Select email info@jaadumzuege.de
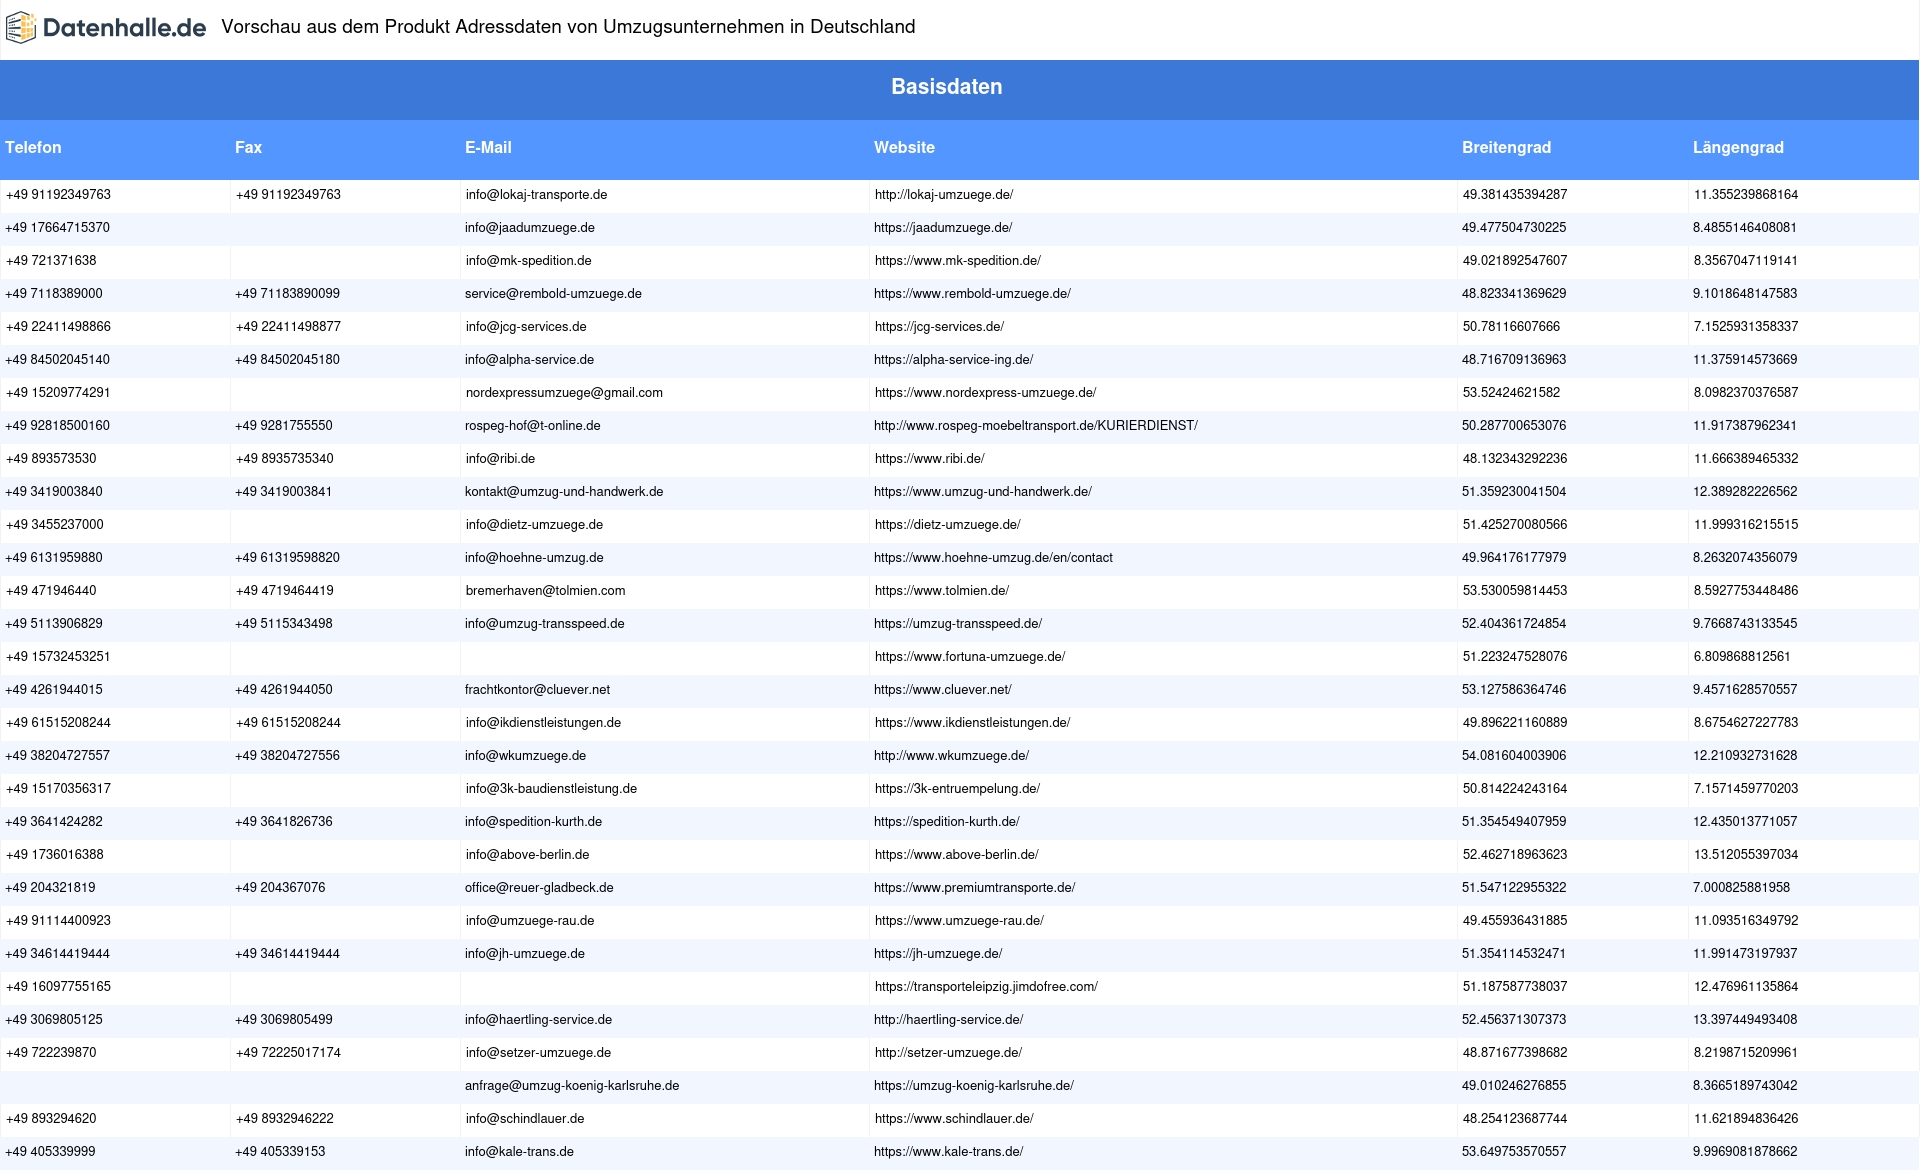 pos(530,228)
